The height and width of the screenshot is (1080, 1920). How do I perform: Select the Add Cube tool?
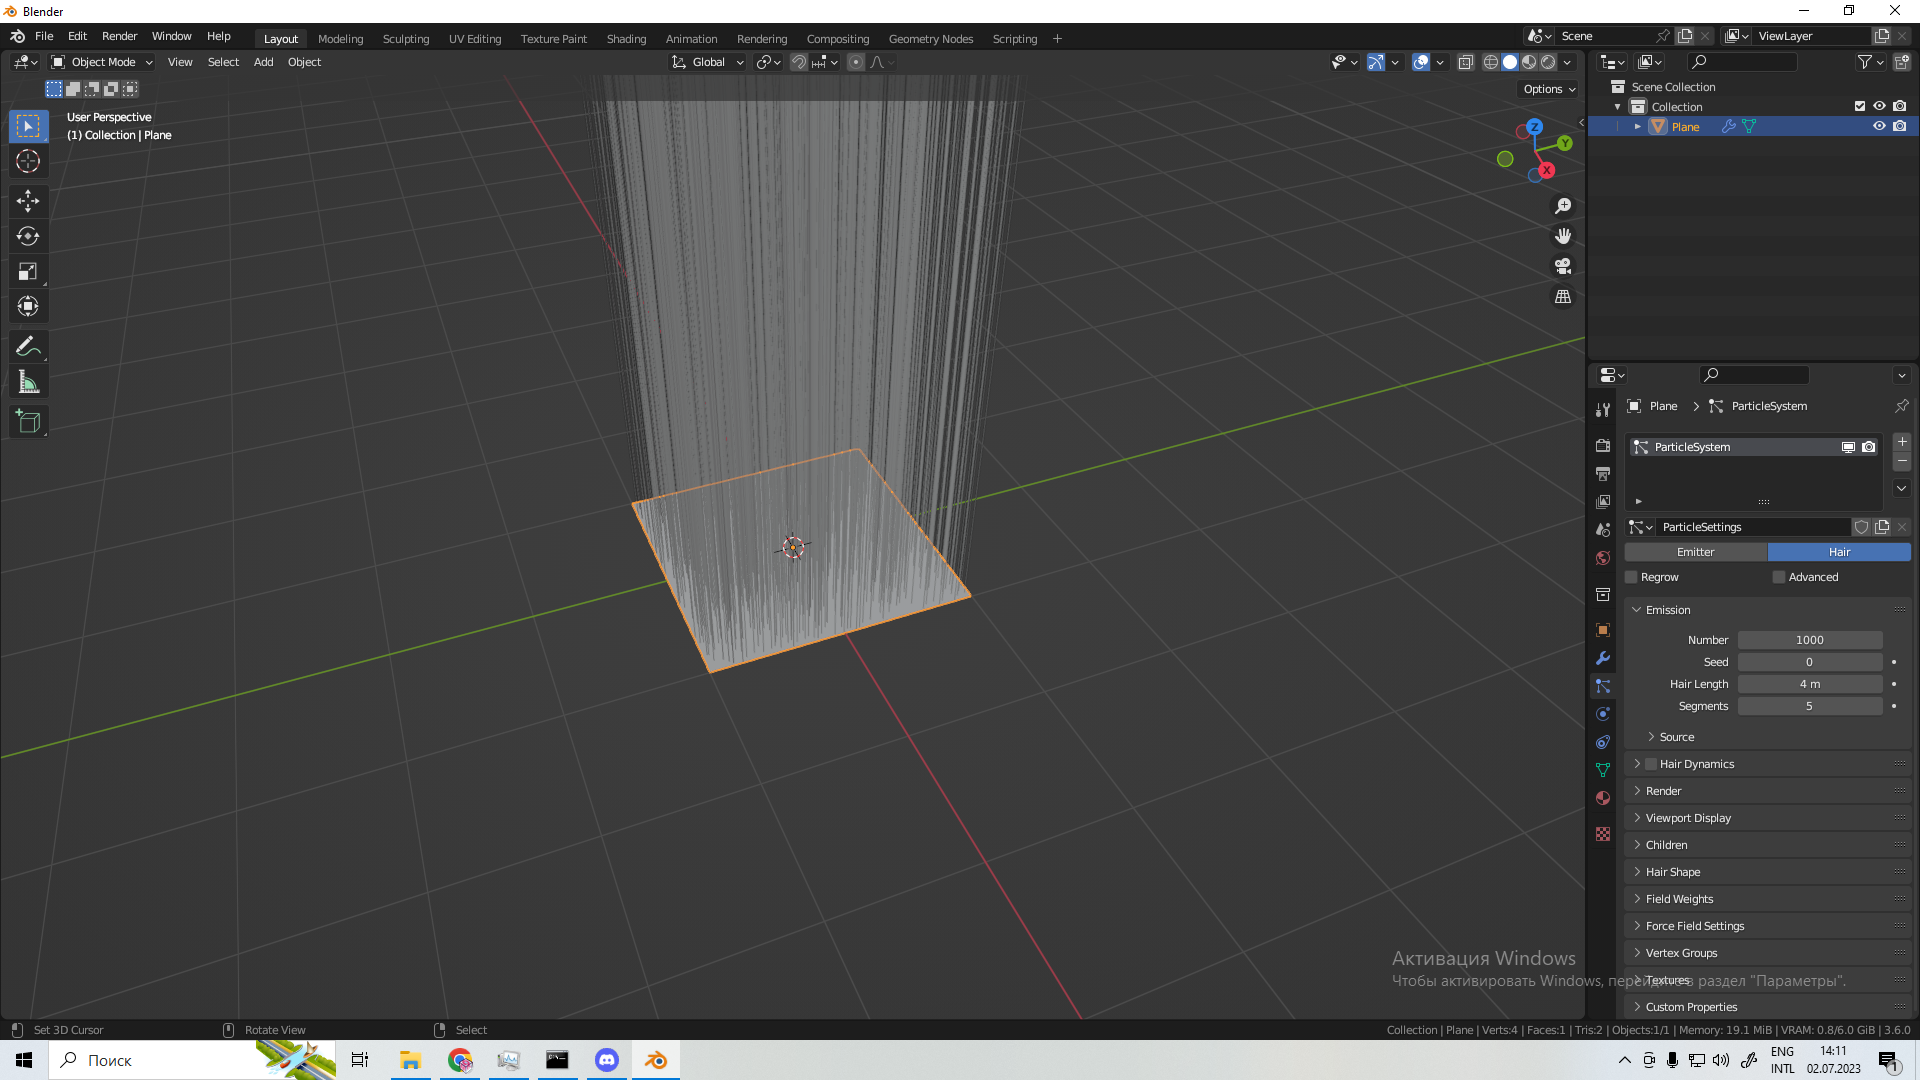pyautogui.click(x=28, y=422)
